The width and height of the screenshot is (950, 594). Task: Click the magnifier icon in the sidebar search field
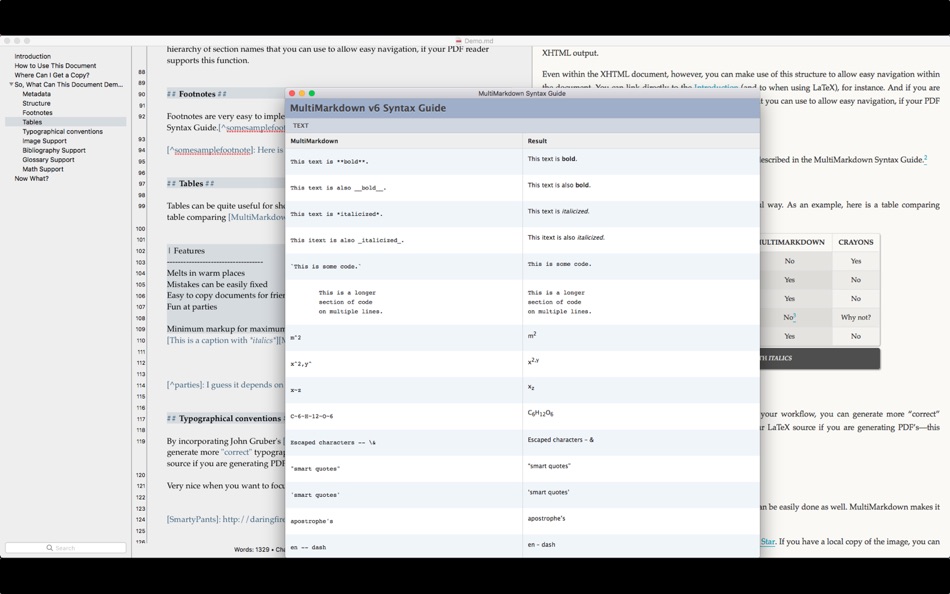(48, 547)
